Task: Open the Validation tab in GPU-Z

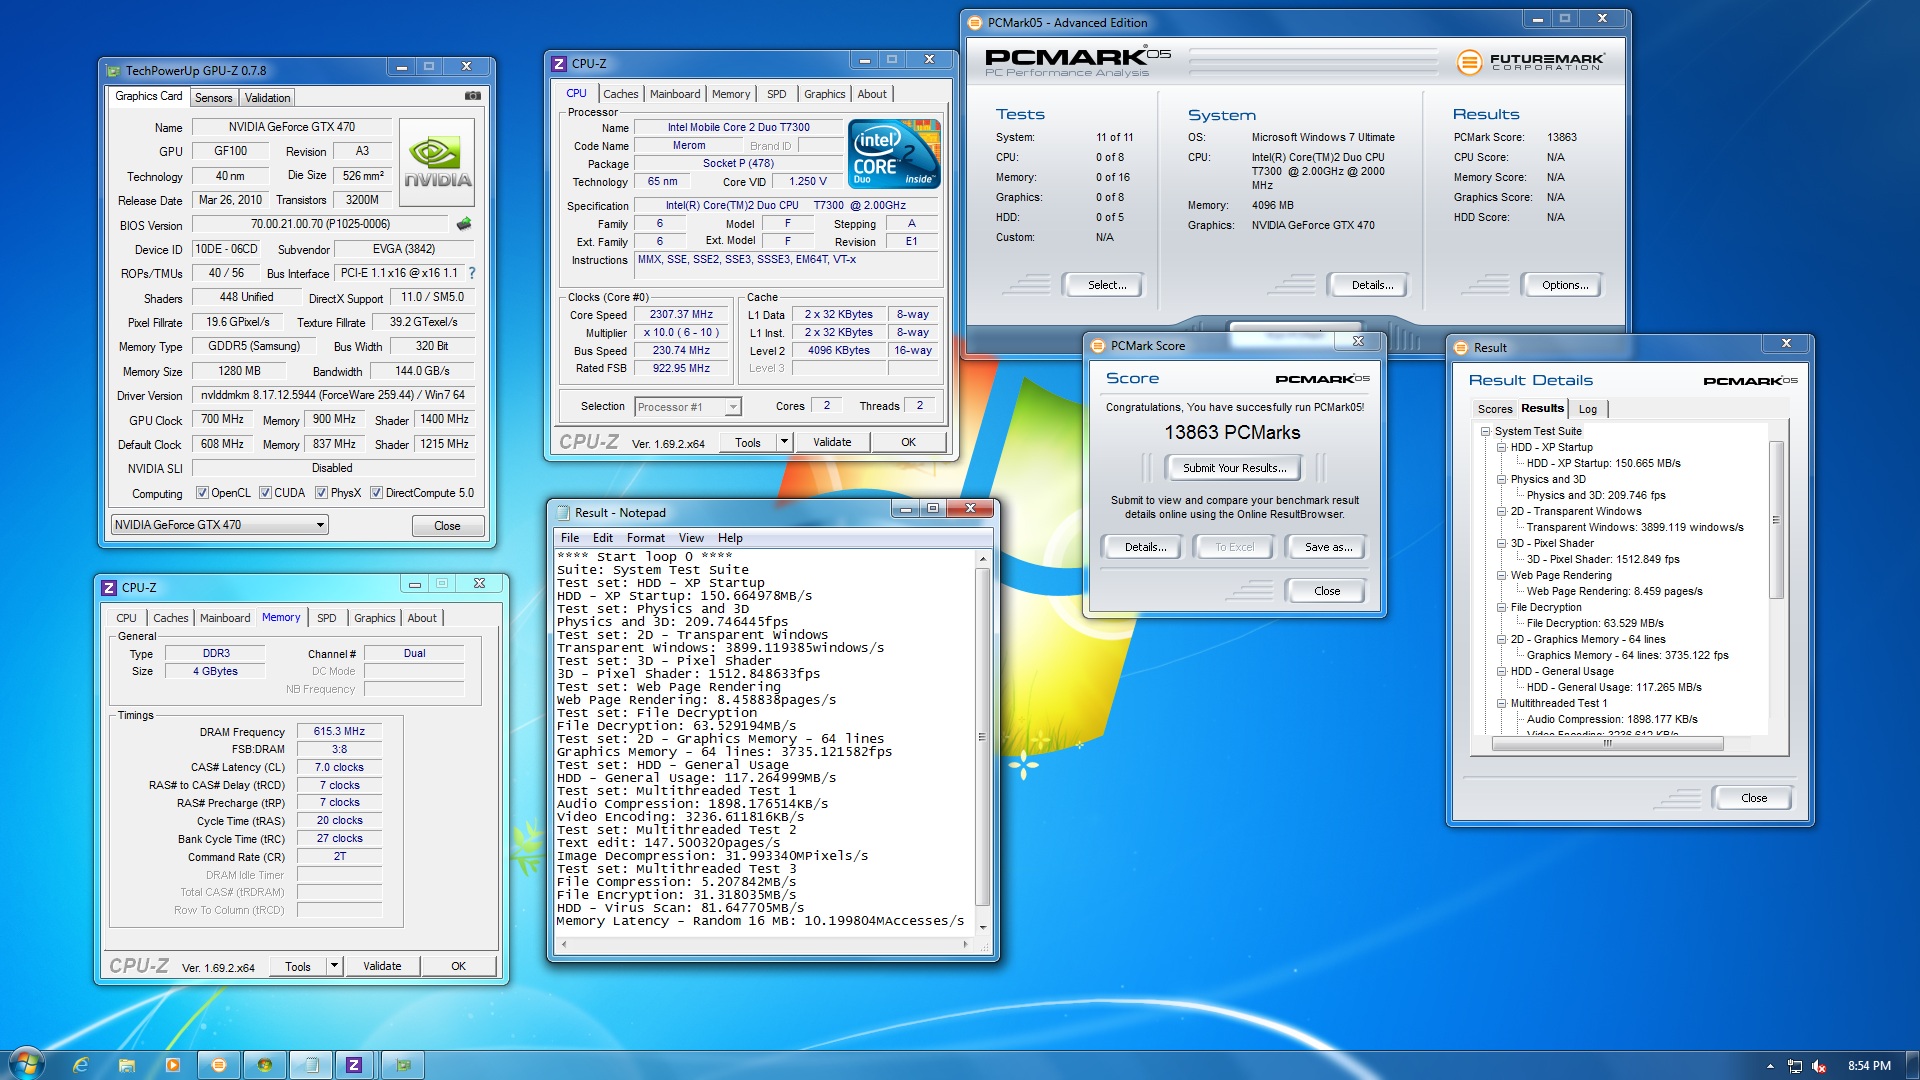Action: tap(267, 98)
